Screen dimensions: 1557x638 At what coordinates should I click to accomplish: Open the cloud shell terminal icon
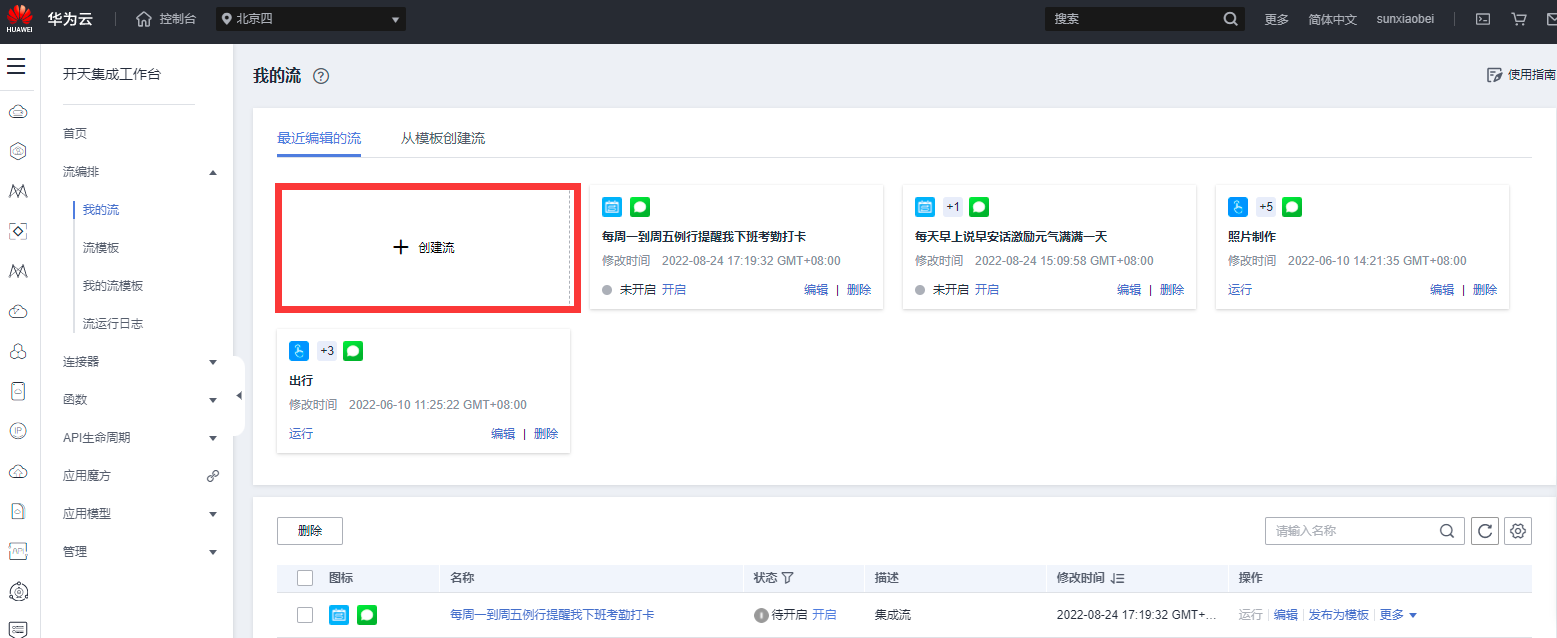[x=1483, y=19]
